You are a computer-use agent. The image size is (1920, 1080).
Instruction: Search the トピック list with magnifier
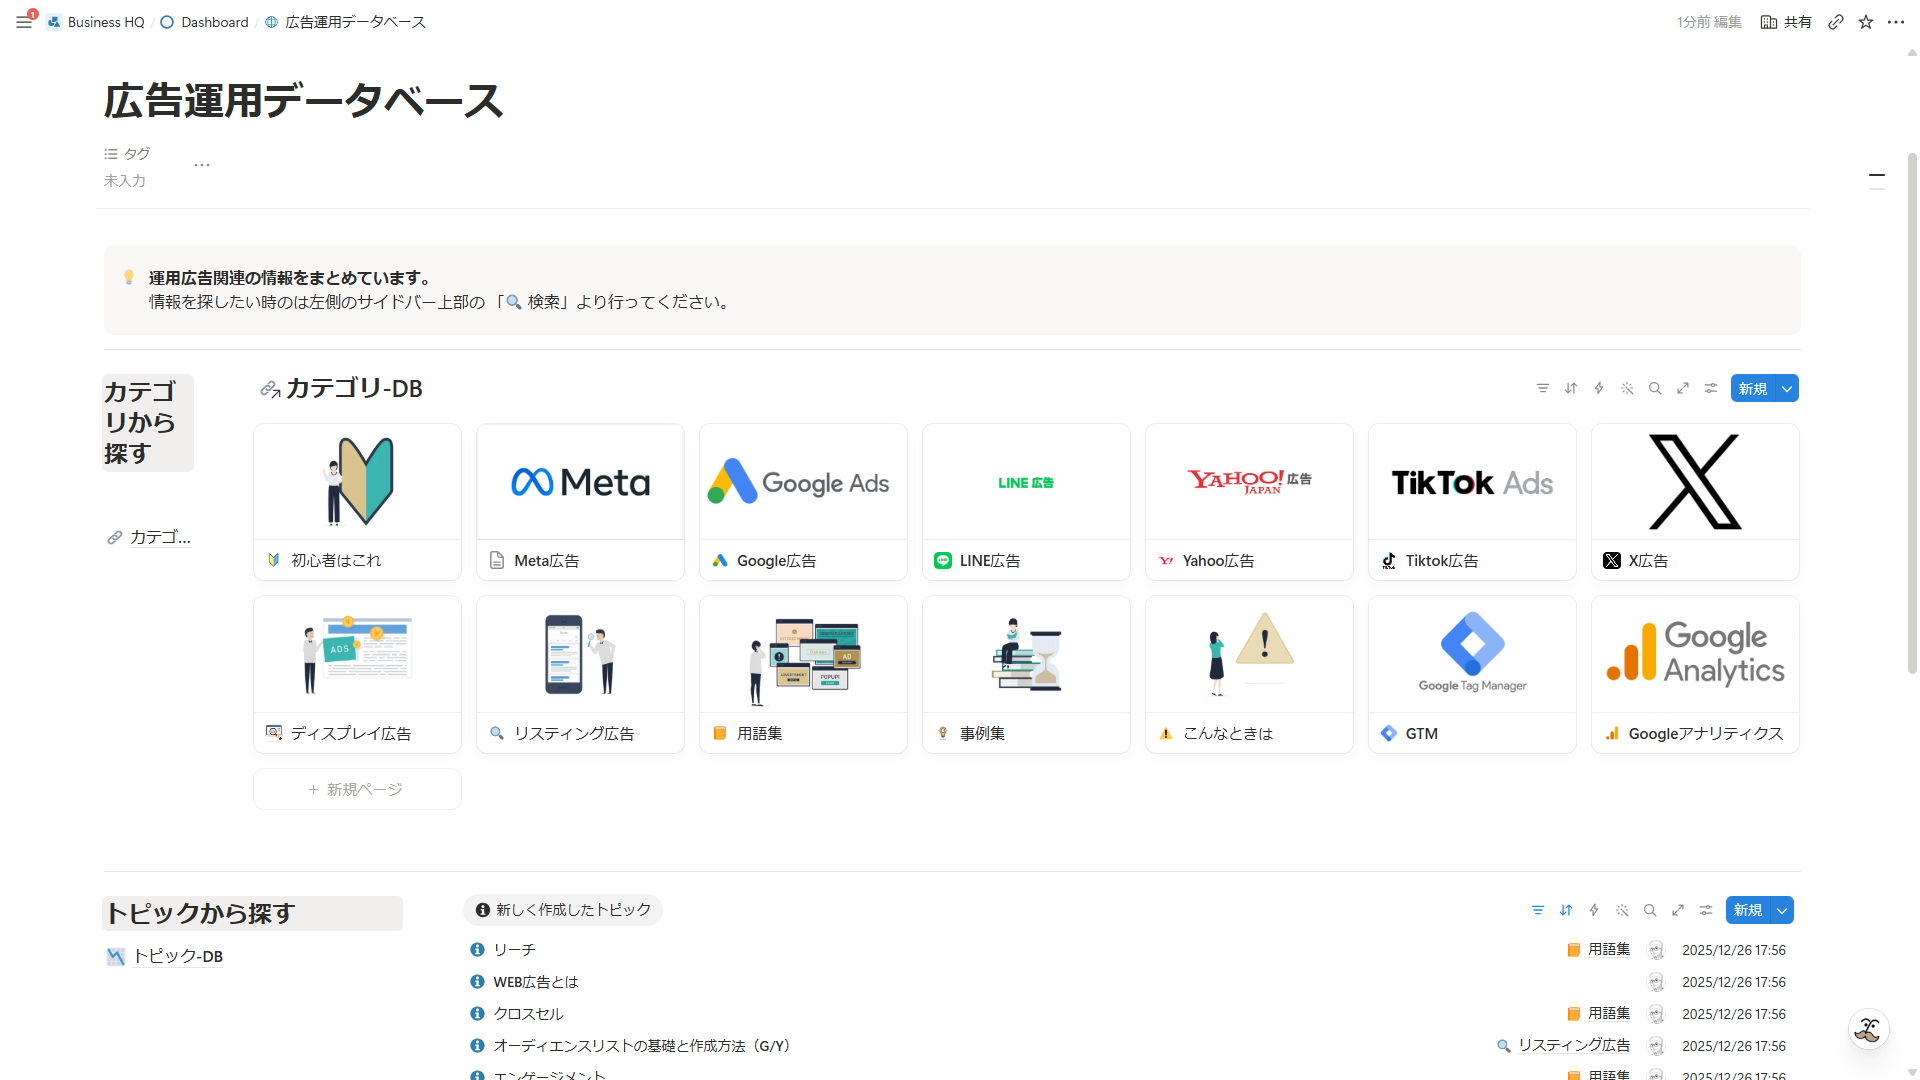1650,910
